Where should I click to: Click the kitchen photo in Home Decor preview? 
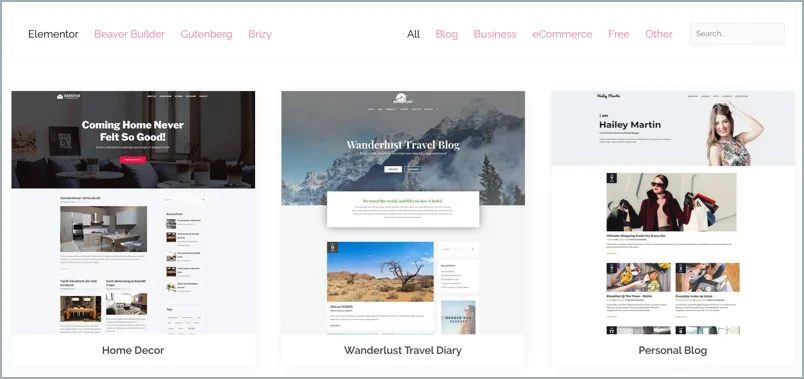(104, 229)
